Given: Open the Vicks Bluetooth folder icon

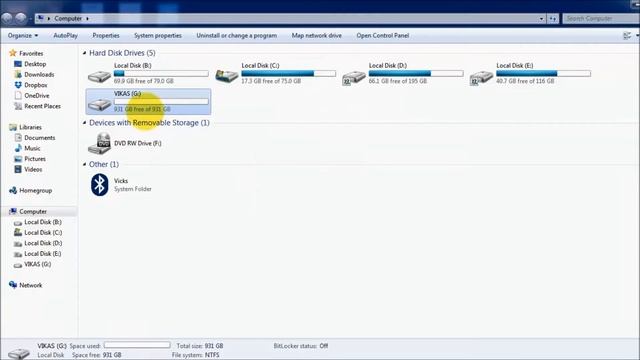Looking at the screenshot, I should [100, 185].
